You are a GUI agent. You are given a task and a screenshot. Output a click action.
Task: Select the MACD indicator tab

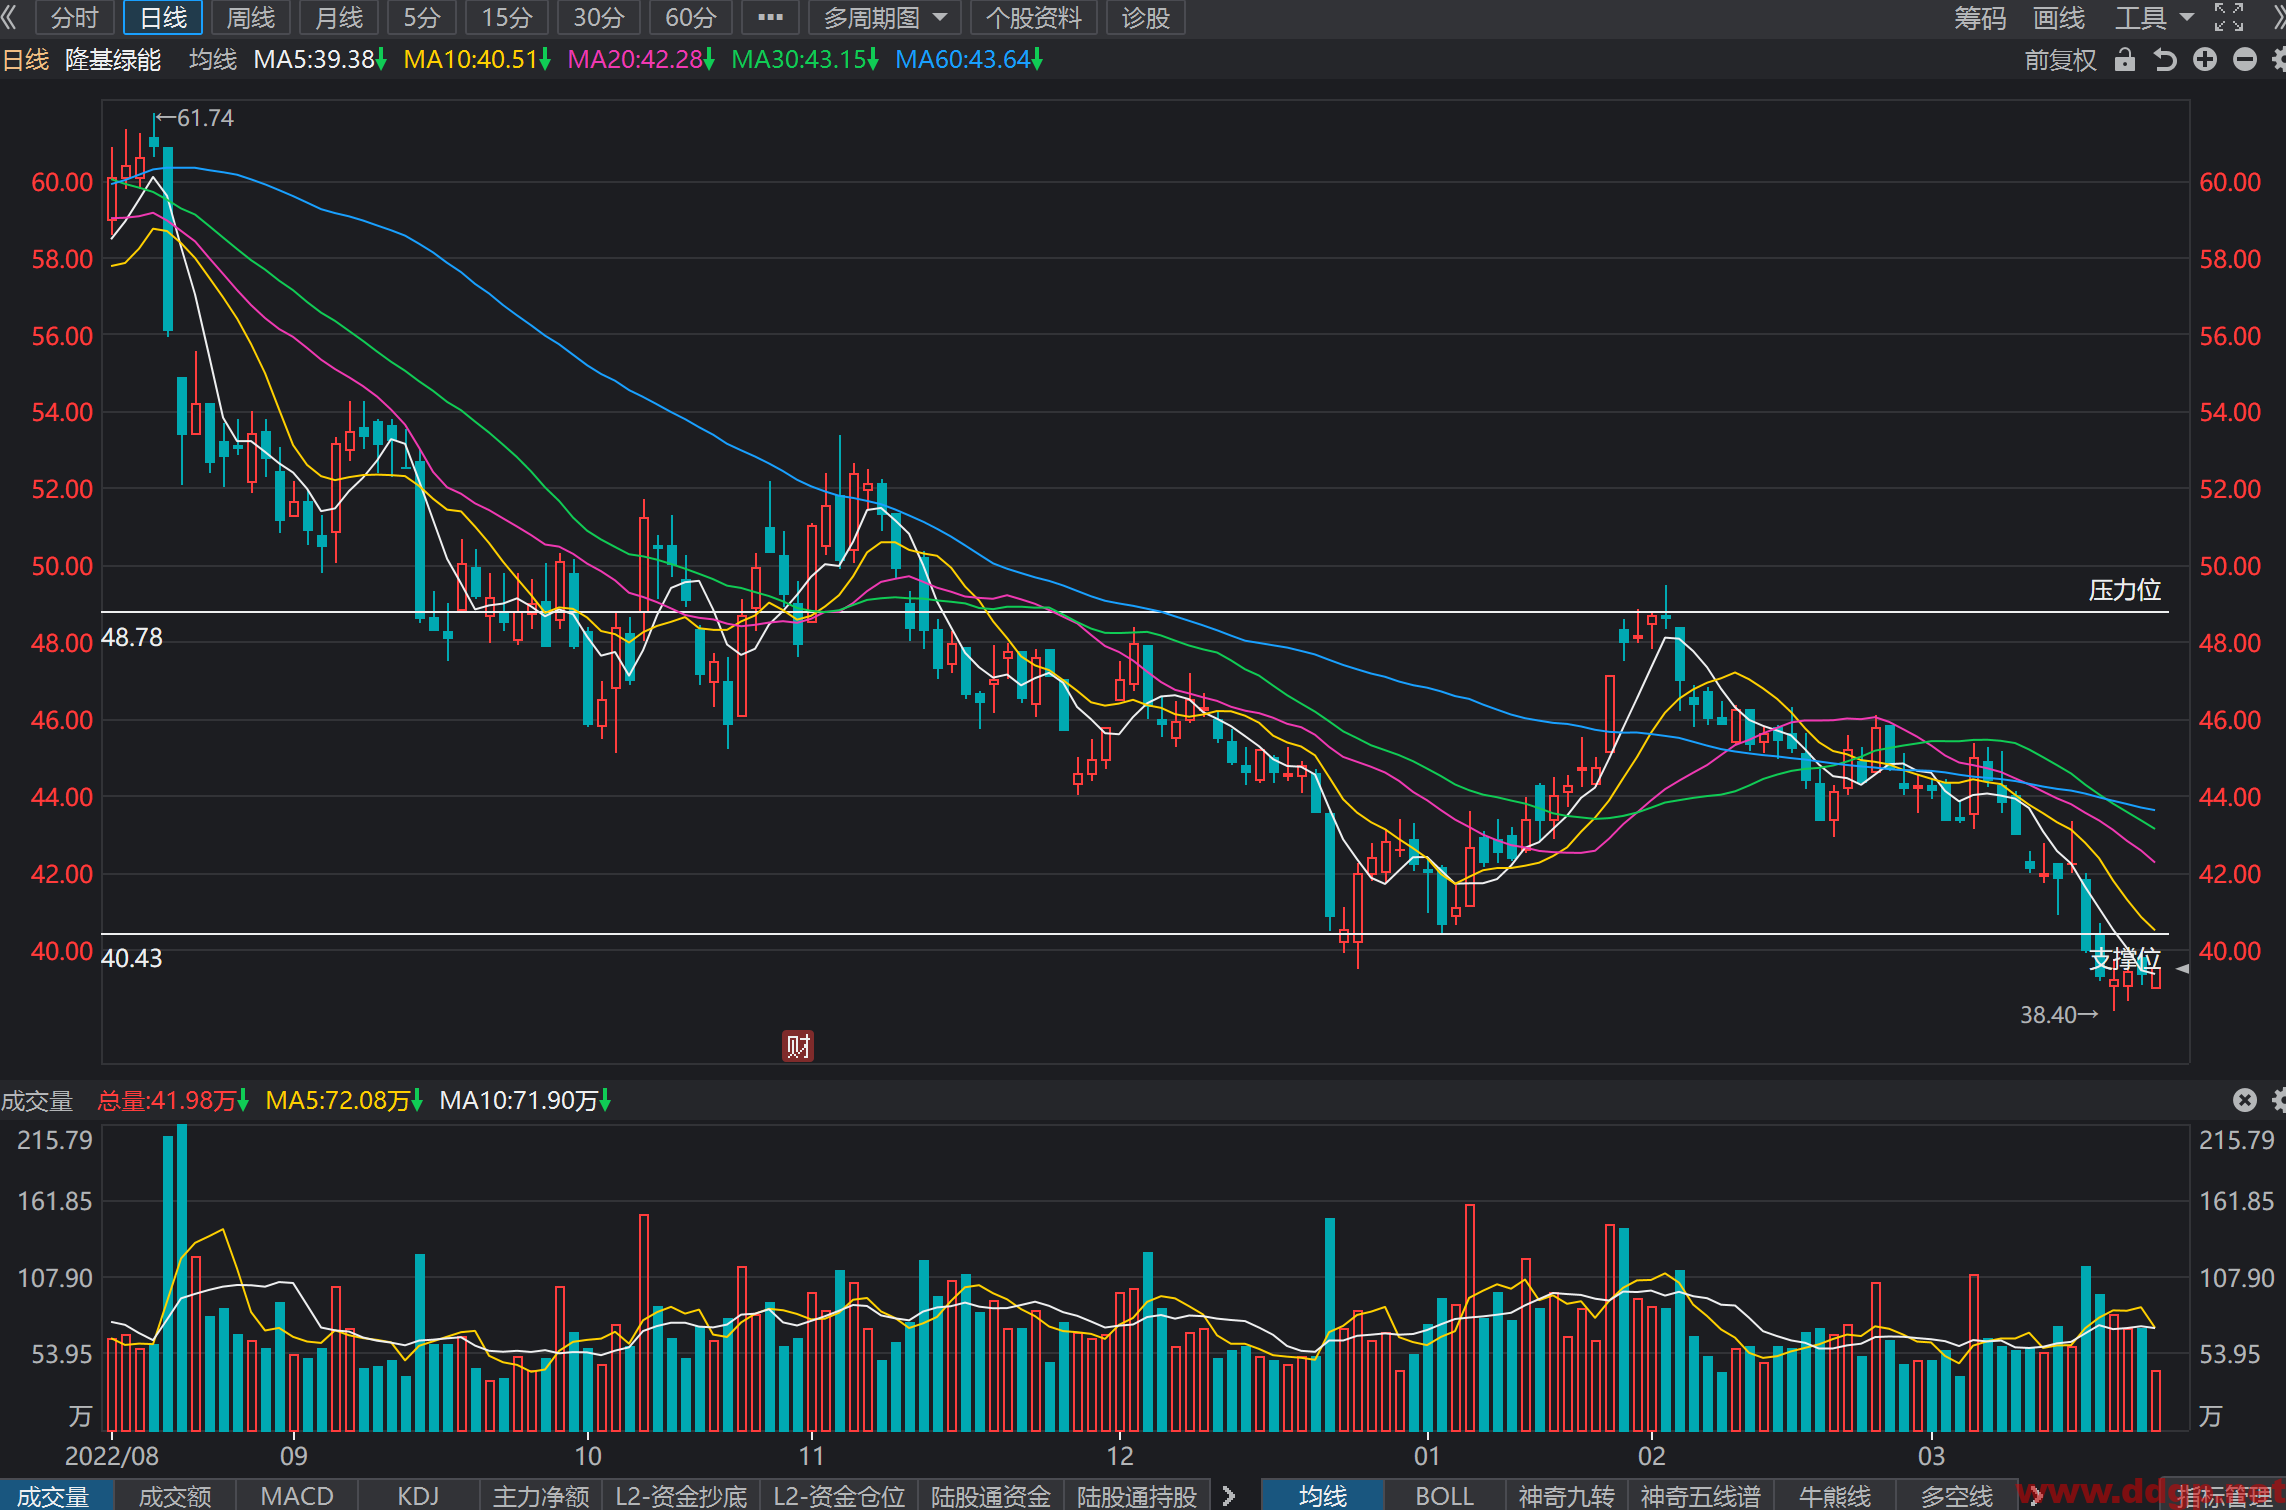tap(297, 1496)
